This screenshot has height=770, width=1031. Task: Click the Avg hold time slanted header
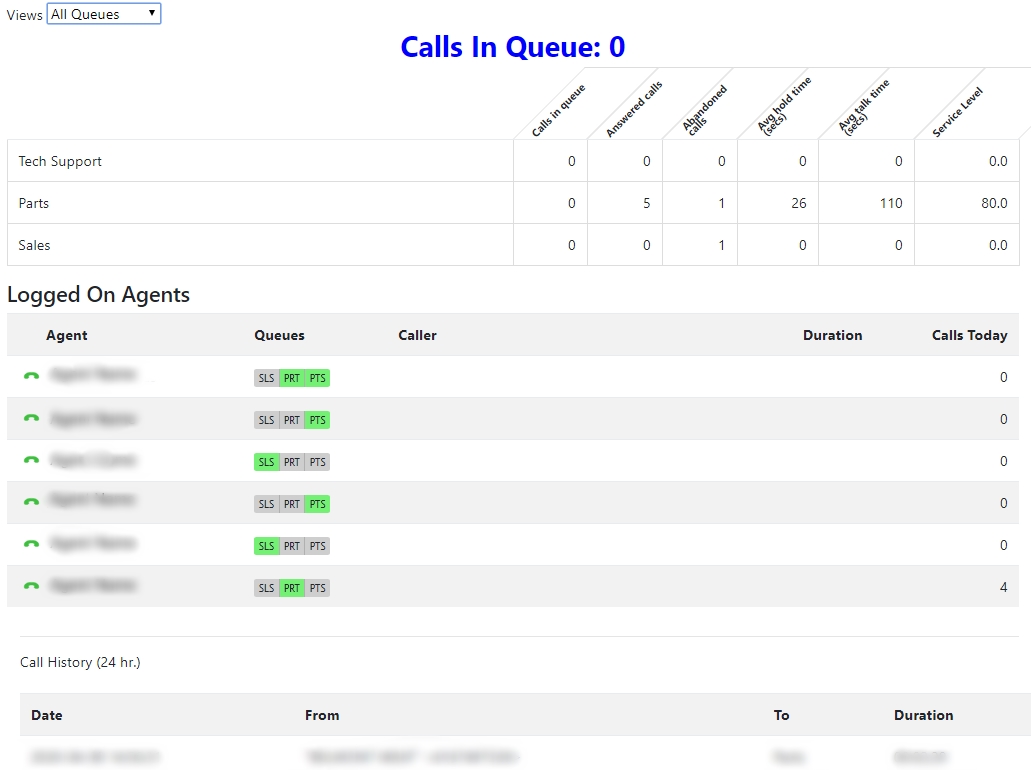pos(784,106)
